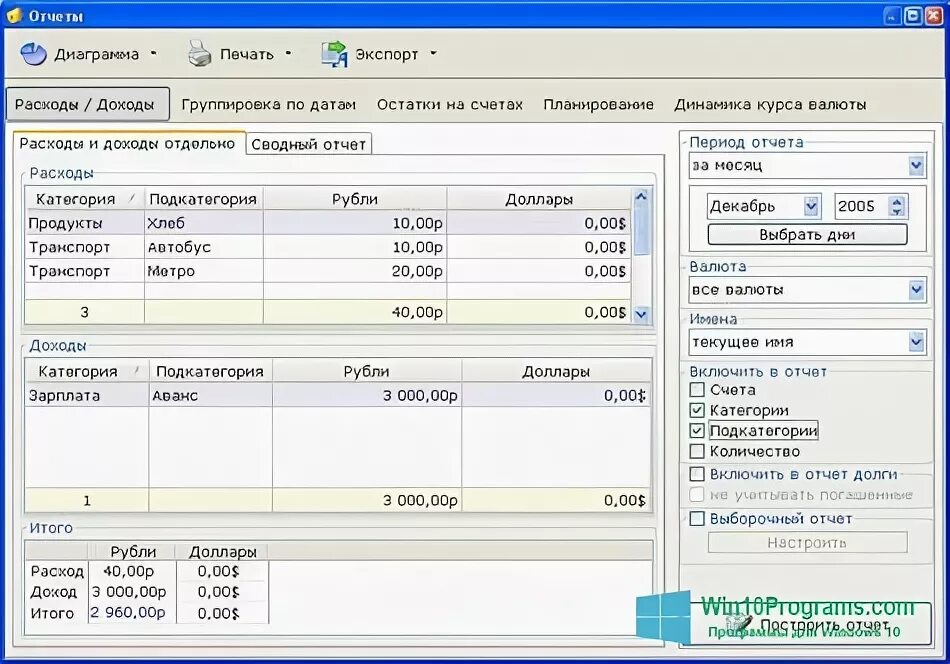Open the Экспорт dropdown arrow
Screen dimensions: 950x664
click(433, 53)
